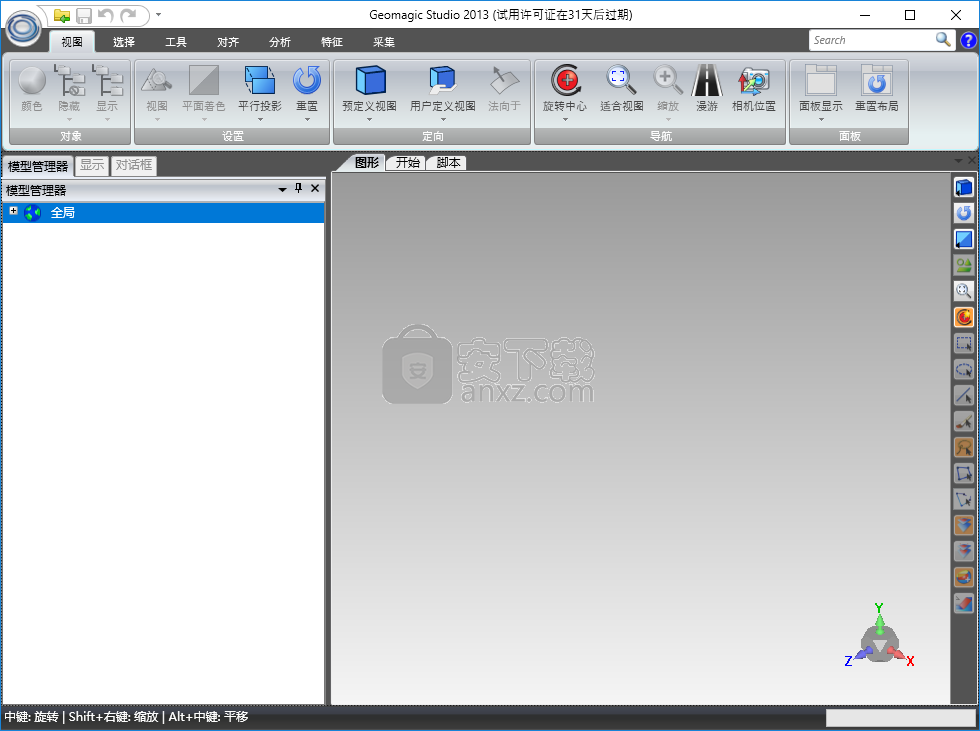Toggle the lasso selection tool
This screenshot has width=980, height=731.
pos(964,447)
